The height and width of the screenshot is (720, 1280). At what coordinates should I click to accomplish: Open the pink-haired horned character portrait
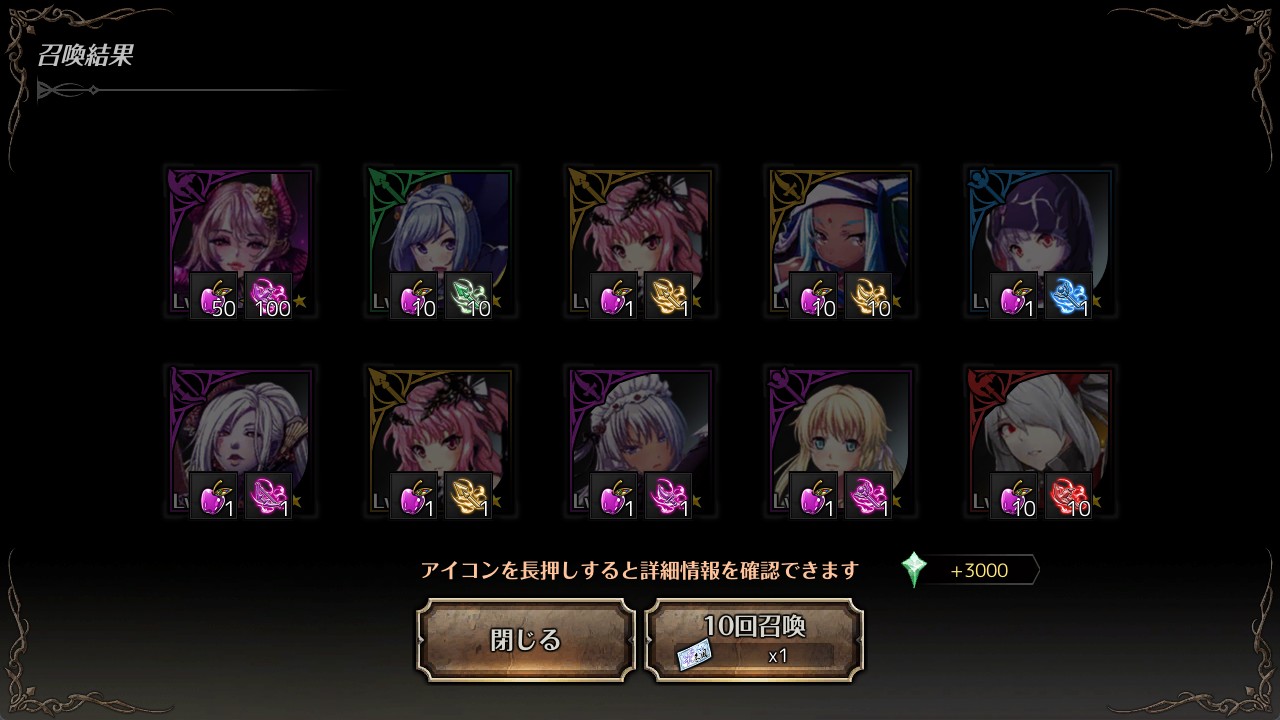241,242
